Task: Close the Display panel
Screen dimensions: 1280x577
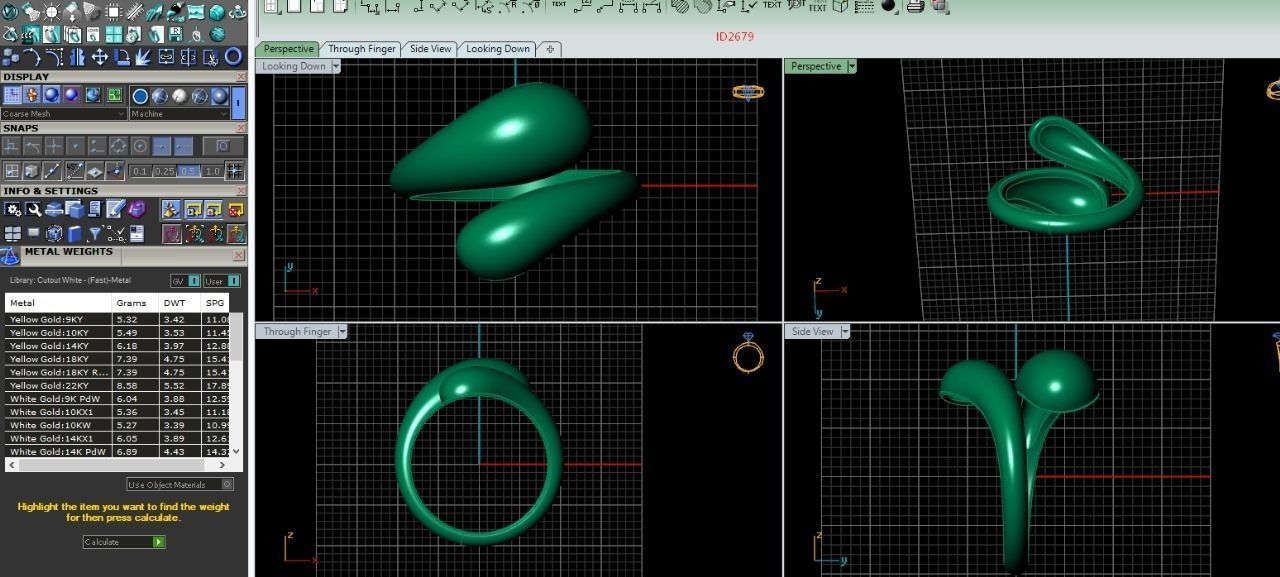Action: click(241, 77)
